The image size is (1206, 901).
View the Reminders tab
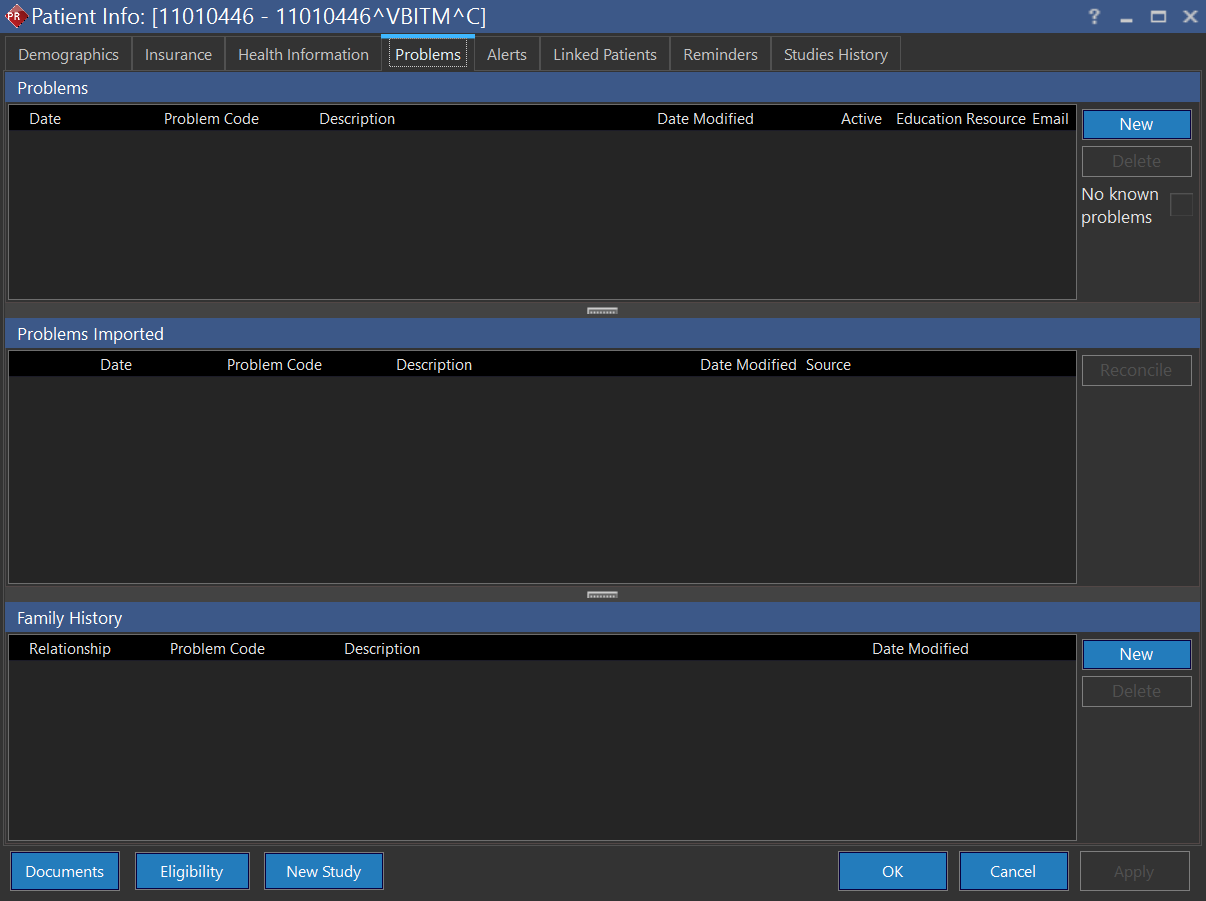pyautogui.click(x=720, y=54)
